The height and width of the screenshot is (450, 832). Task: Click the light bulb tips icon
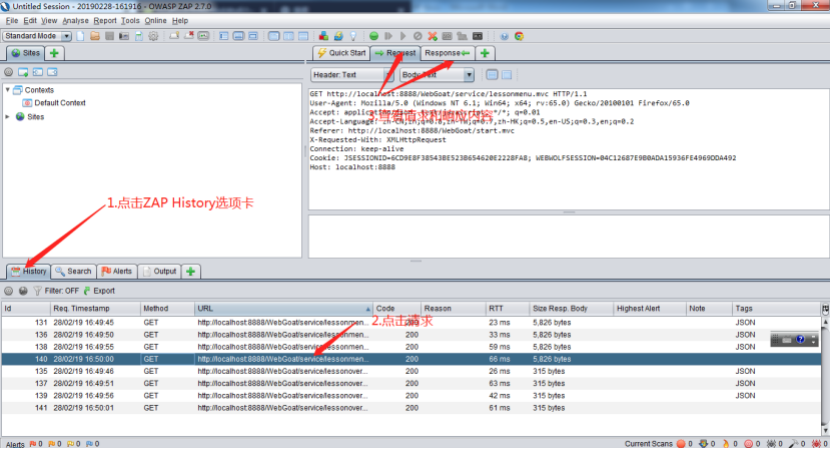click(353, 36)
